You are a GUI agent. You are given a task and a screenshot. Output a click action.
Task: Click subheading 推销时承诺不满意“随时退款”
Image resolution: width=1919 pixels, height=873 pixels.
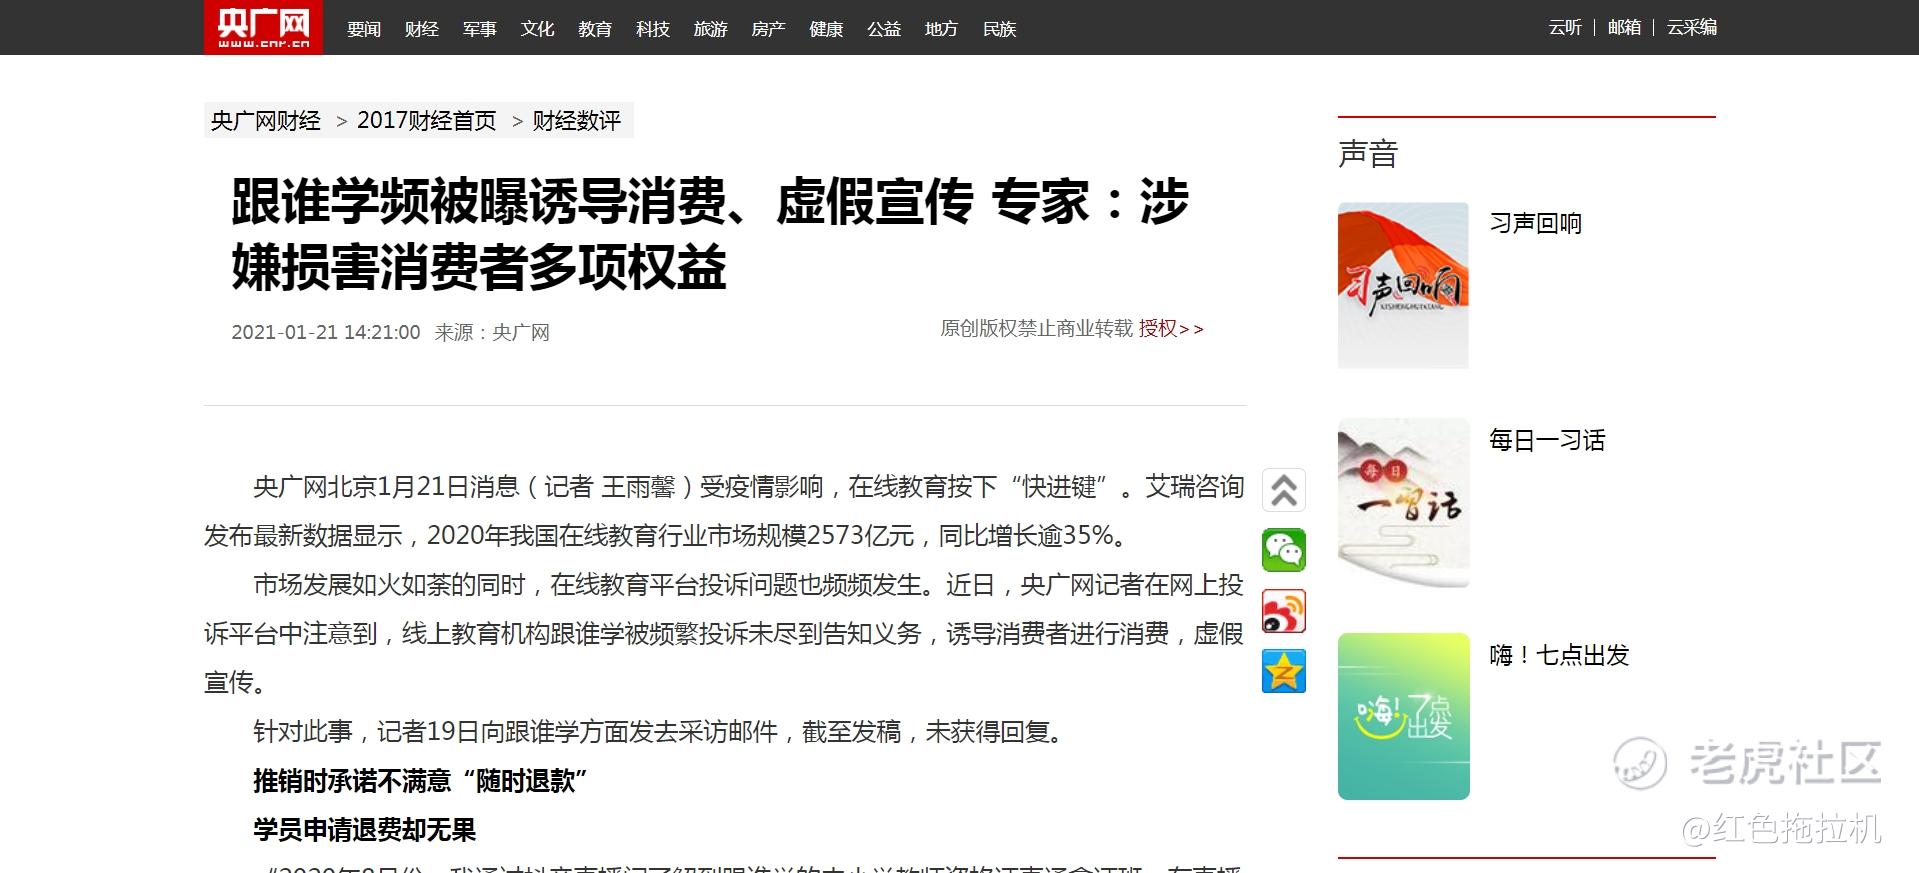pos(420,780)
